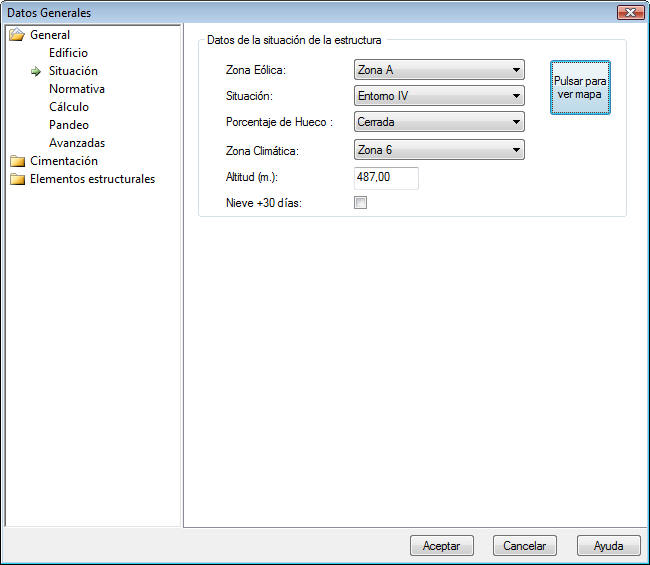
Task: Open the Porcentaje de Hueco dropdown
Action: tap(439, 122)
